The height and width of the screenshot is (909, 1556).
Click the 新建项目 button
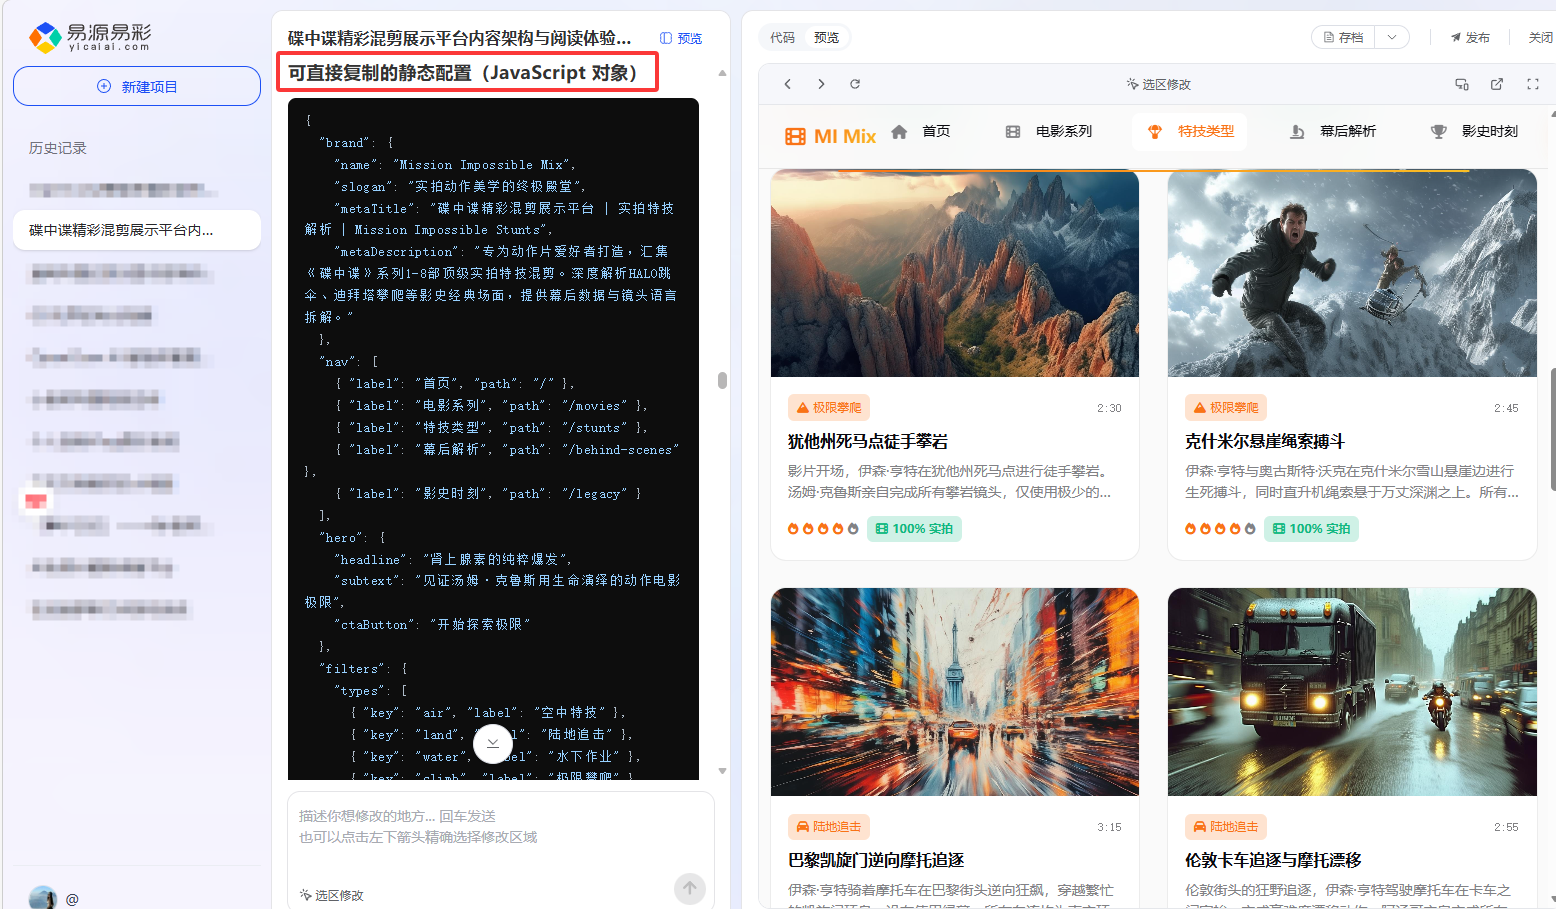point(136,86)
